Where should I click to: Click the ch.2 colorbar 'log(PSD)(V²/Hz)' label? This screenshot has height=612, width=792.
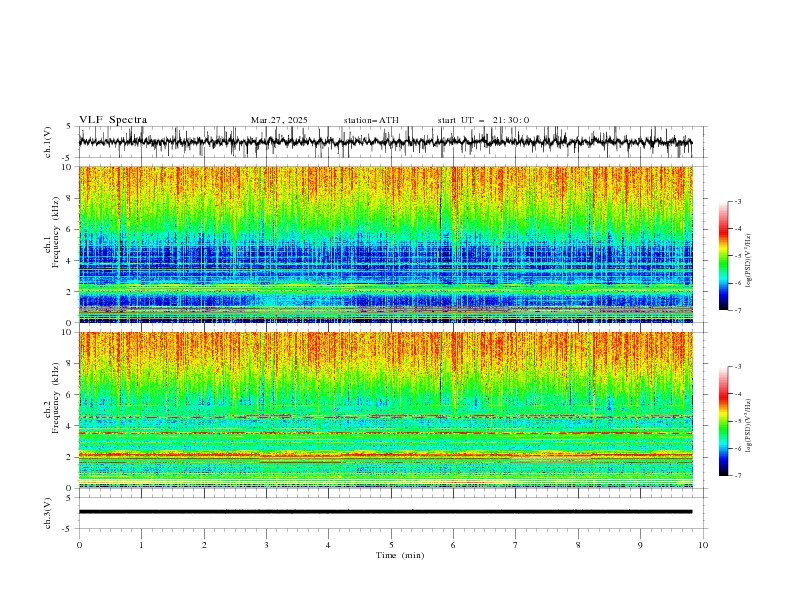(749, 426)
